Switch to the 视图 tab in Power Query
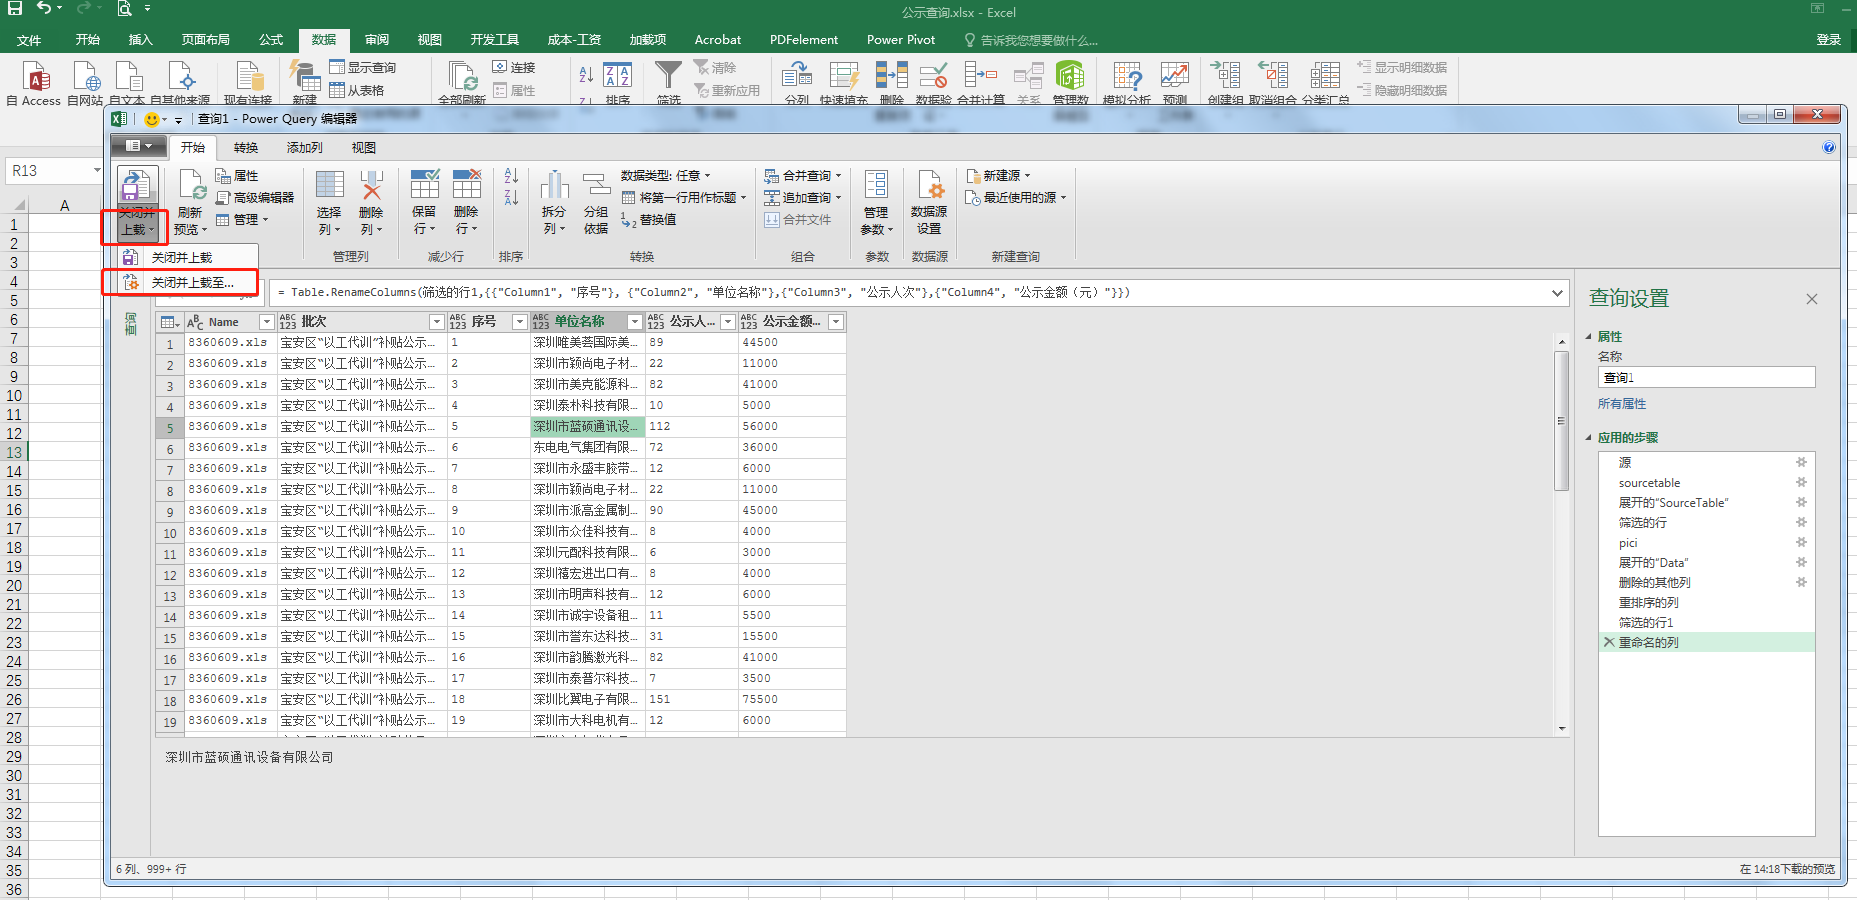1857x900 pixels. pos(364,148)
